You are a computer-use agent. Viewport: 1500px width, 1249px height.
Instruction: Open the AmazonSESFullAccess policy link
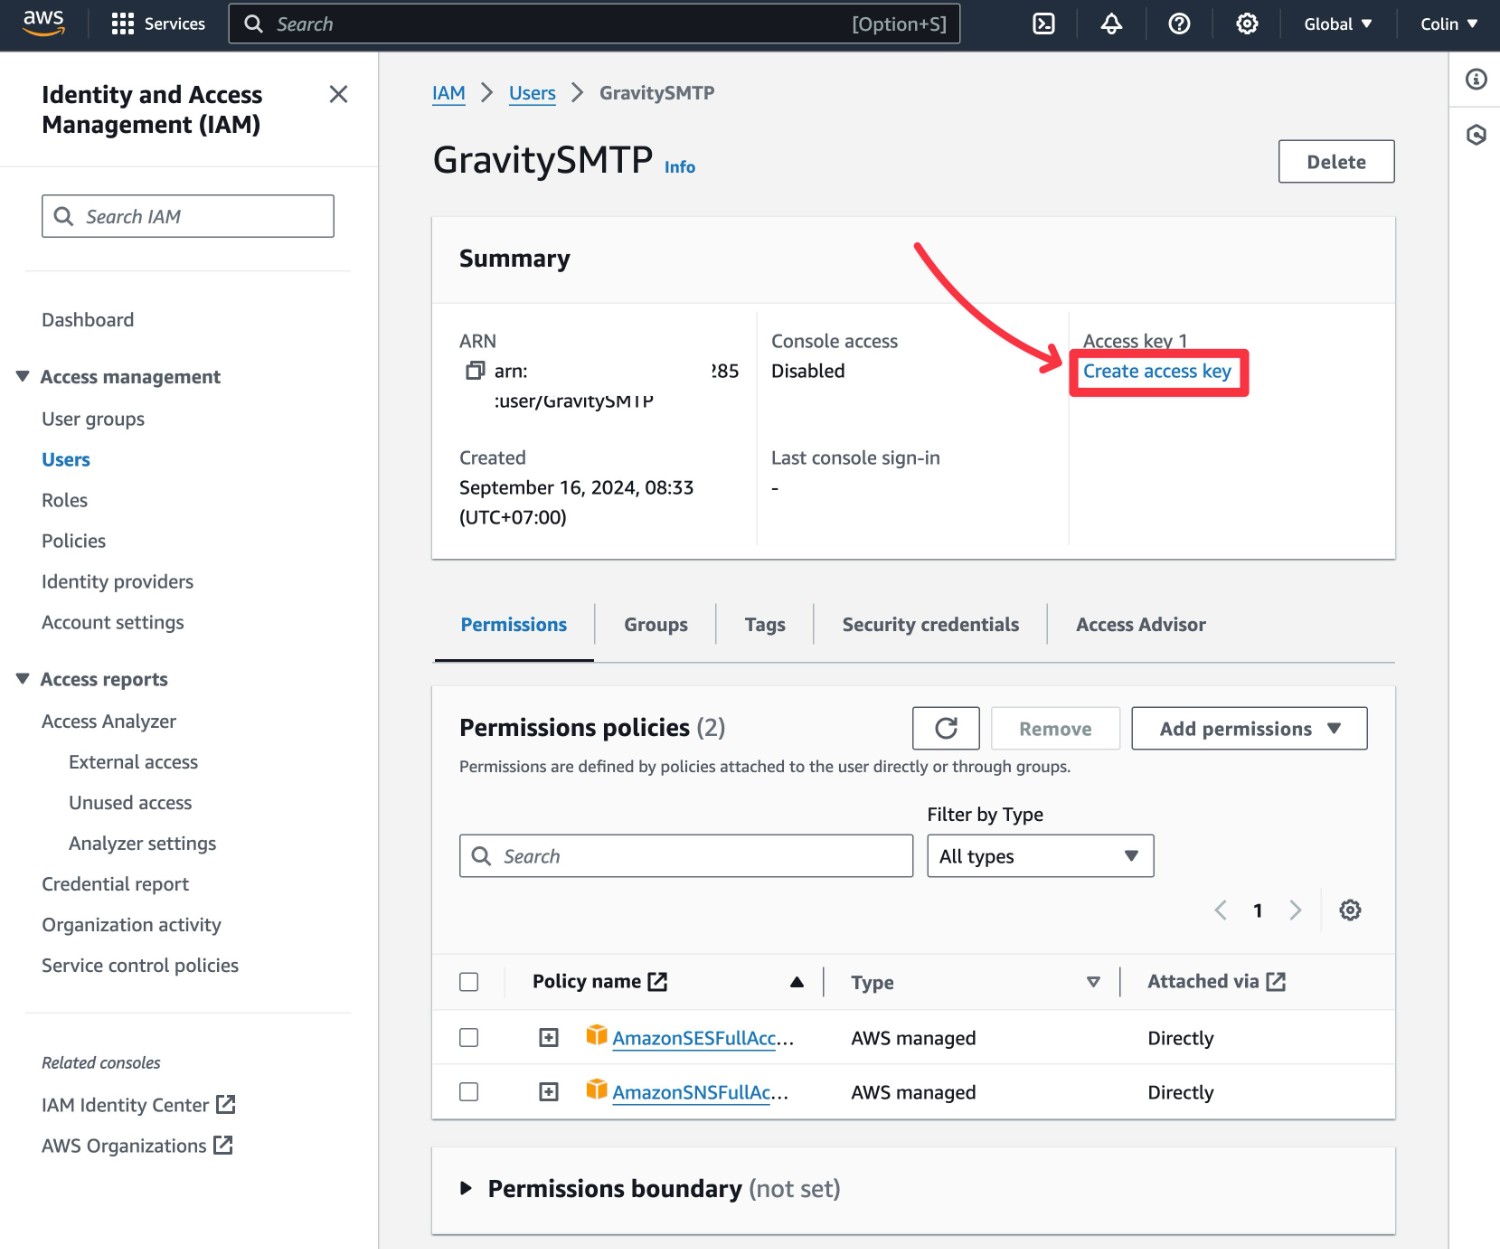point(703,1038)
